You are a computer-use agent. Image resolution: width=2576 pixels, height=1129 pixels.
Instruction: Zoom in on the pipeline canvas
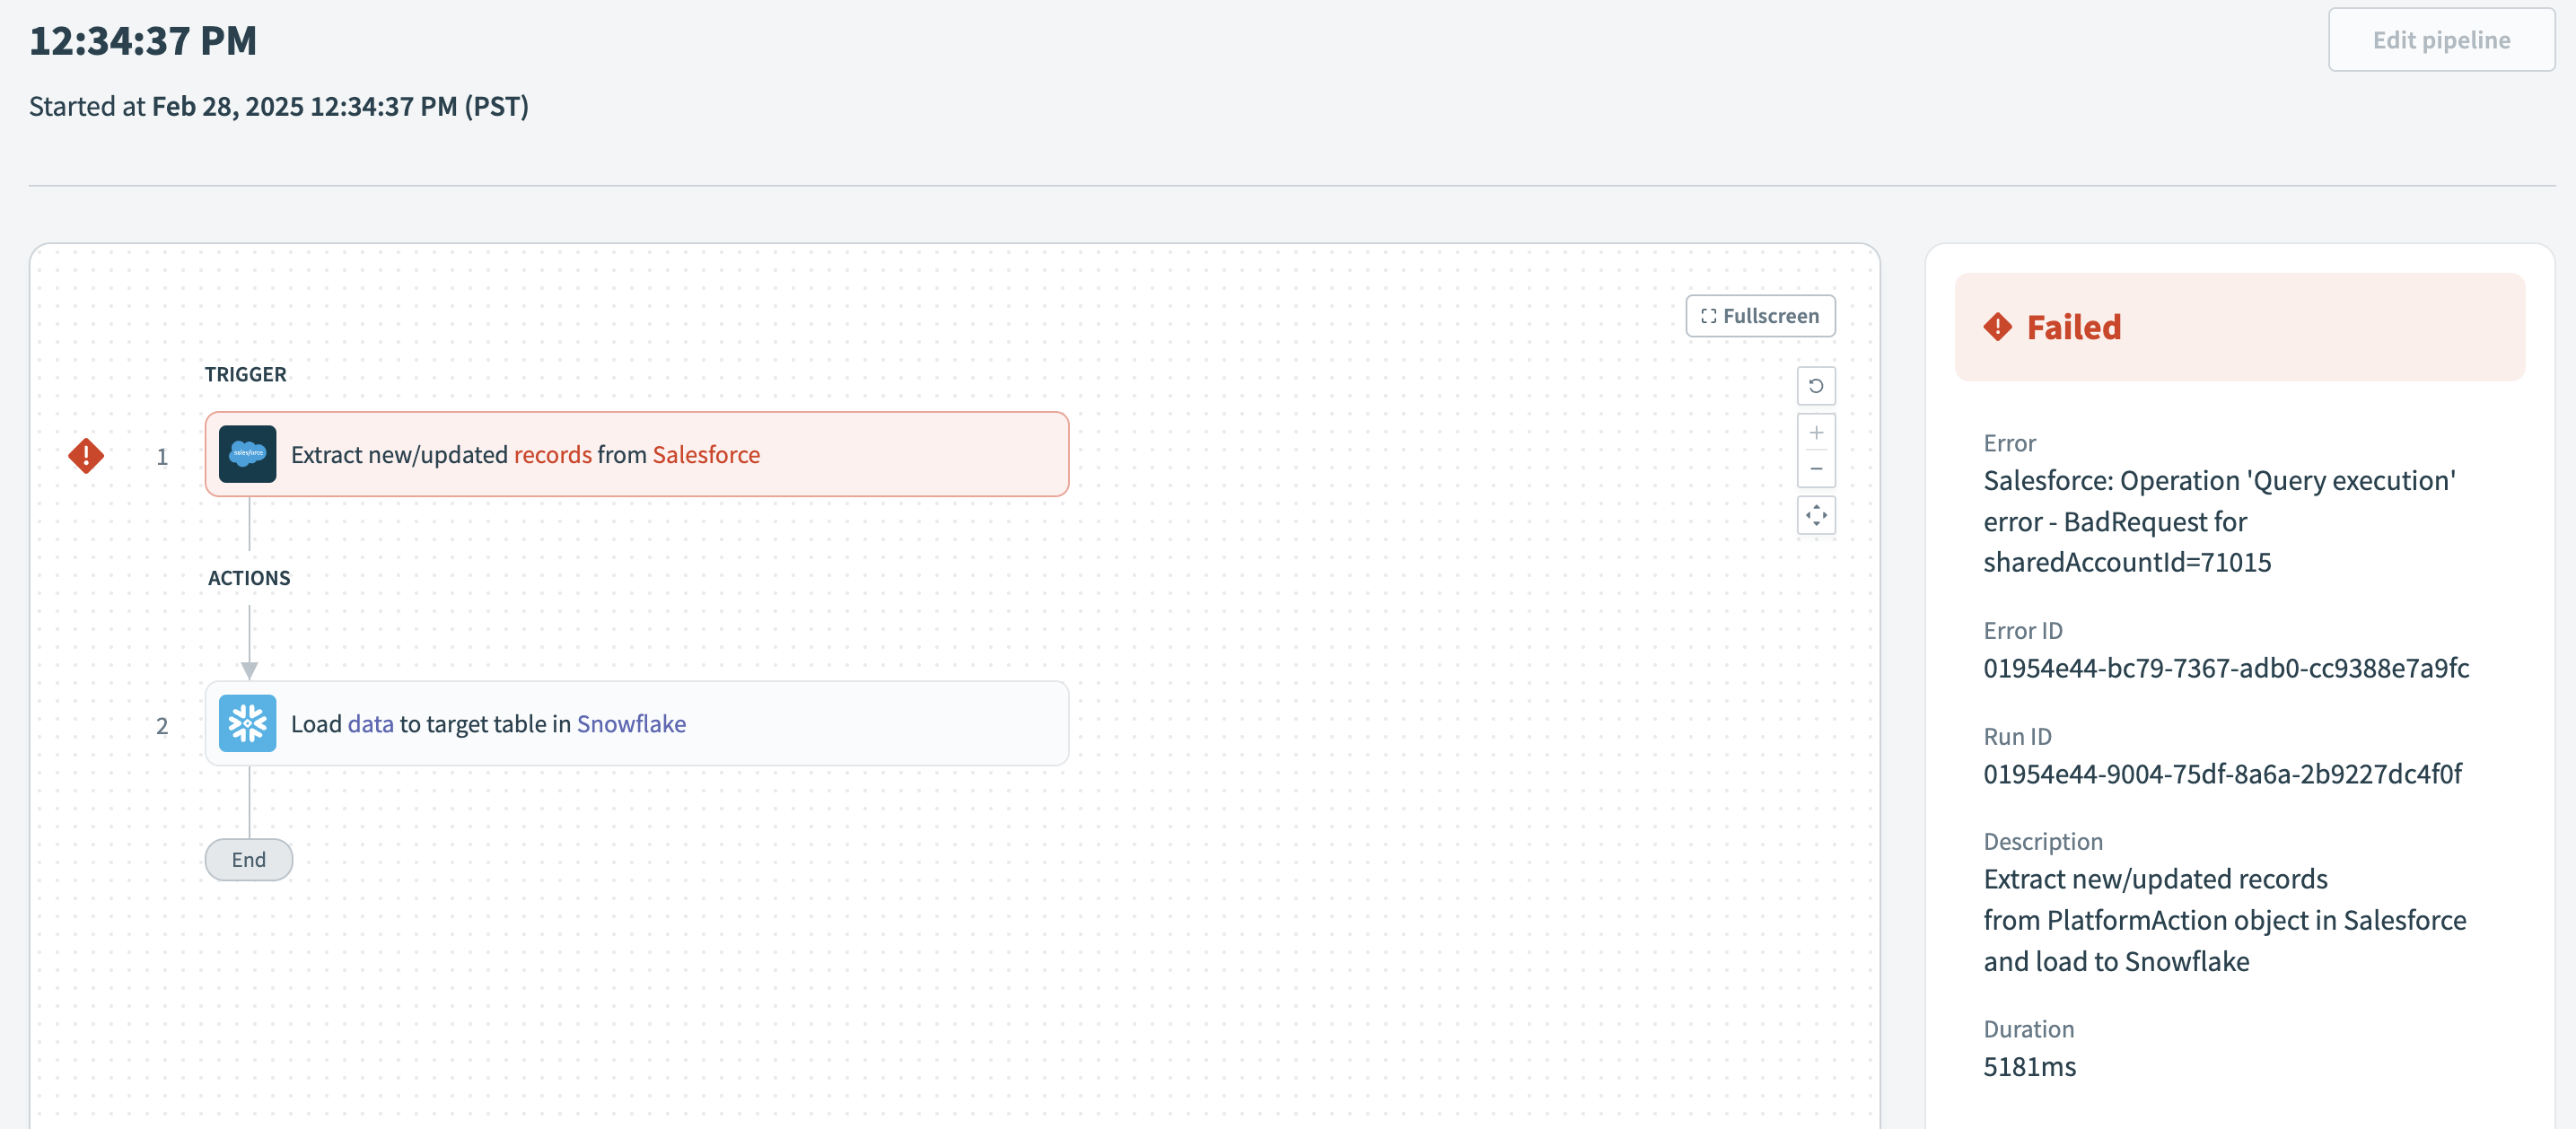click(x=1817, y=434)
